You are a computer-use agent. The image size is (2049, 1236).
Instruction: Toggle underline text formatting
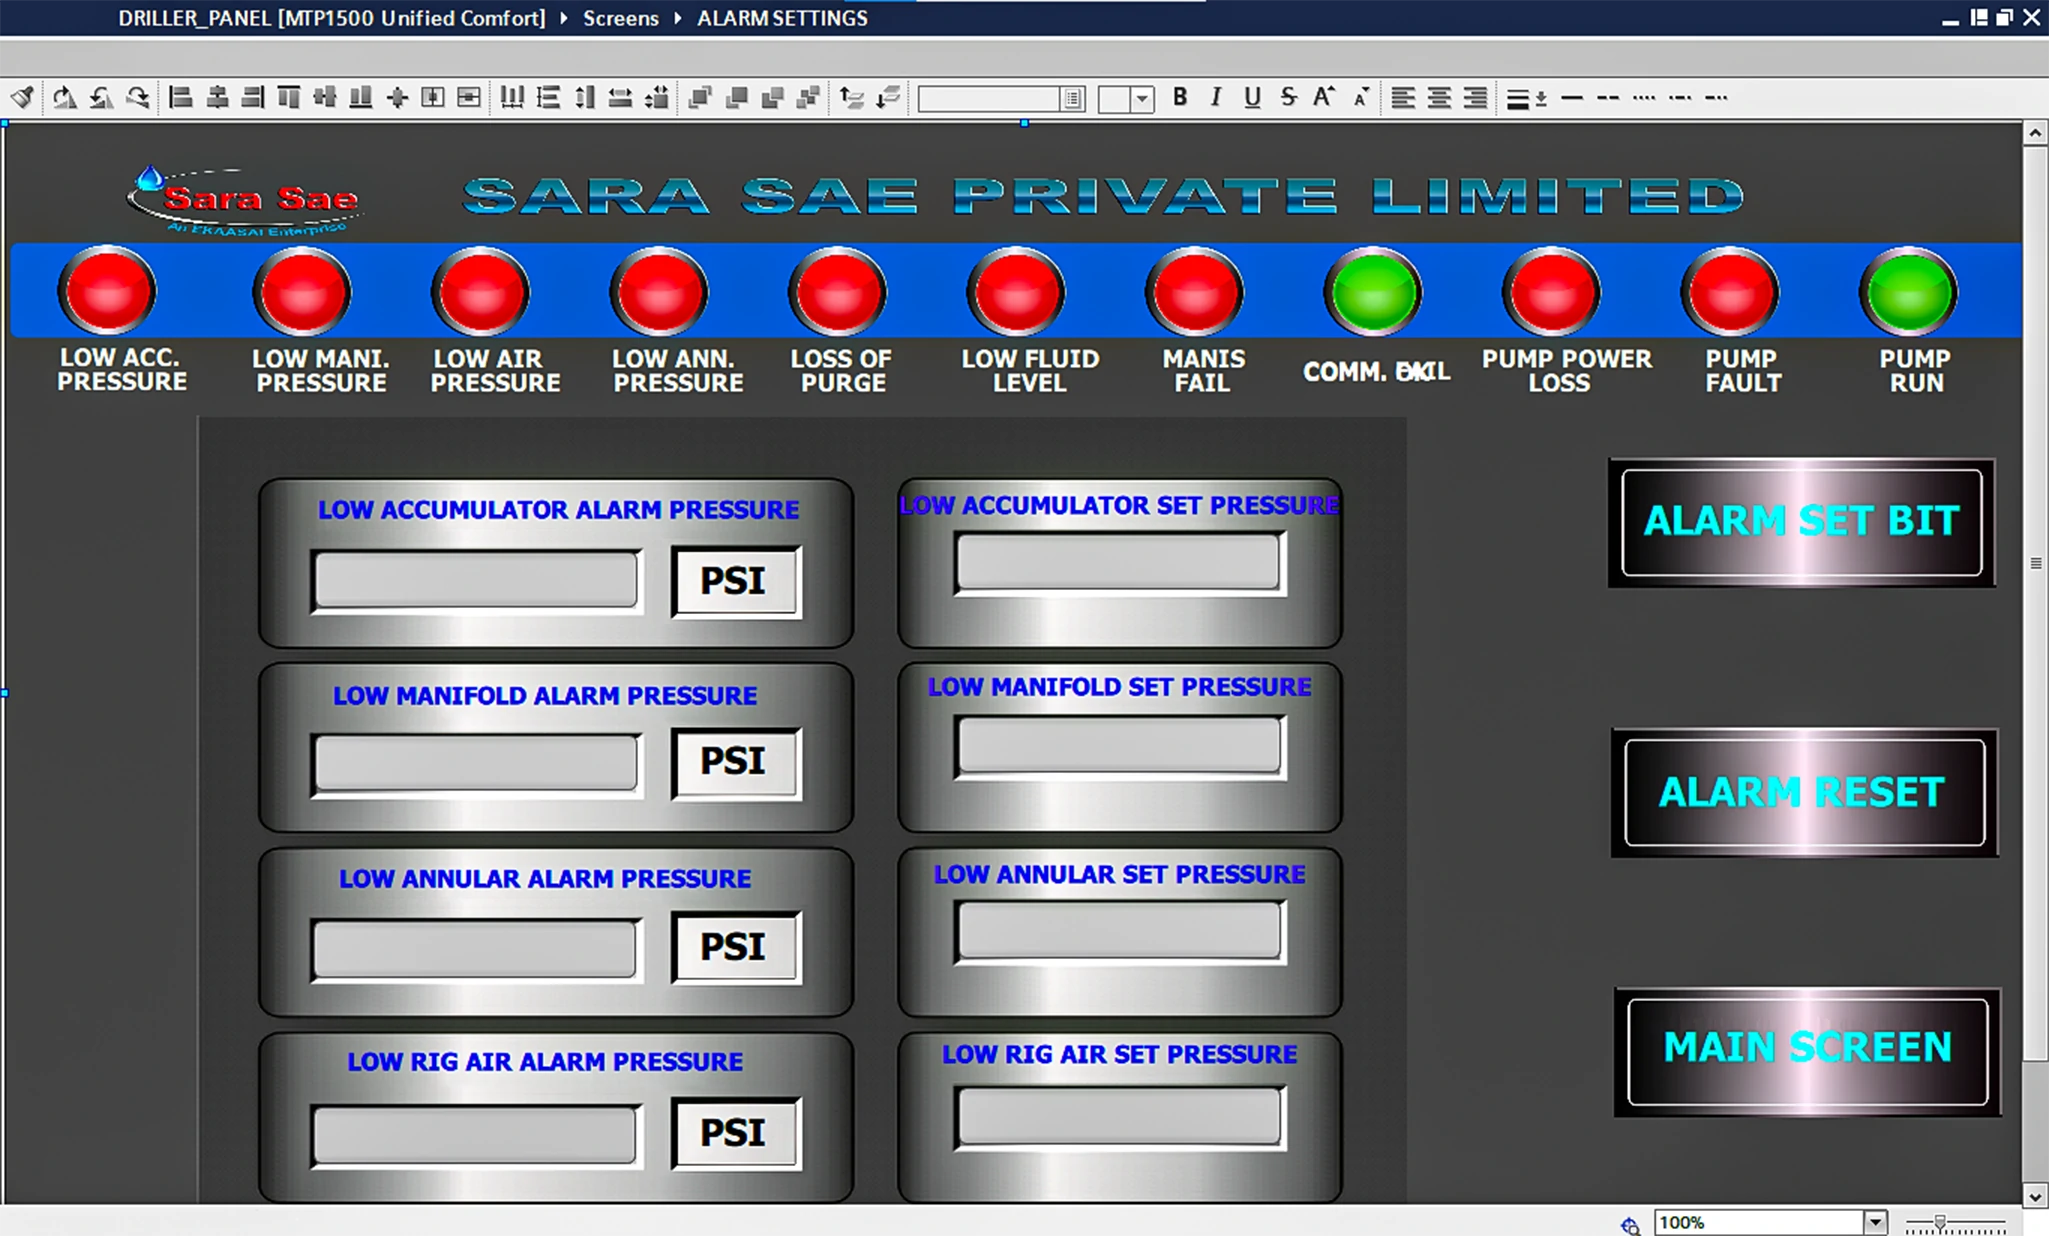point(1252,97)
